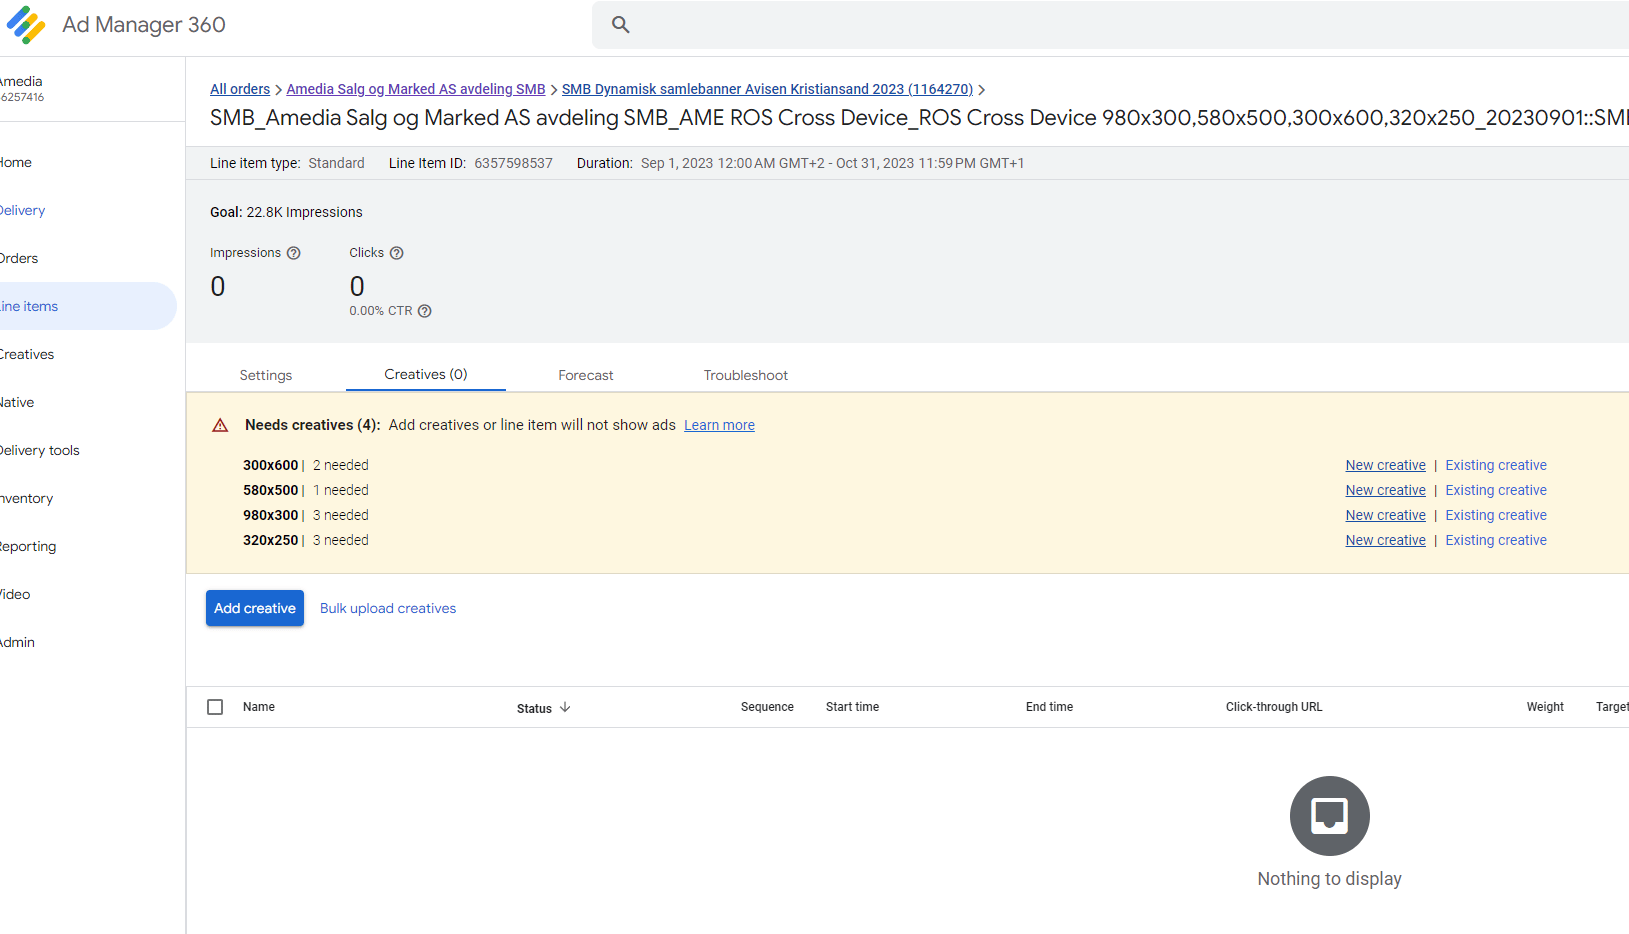Click the 300x600 size label

tap(270, 465)
